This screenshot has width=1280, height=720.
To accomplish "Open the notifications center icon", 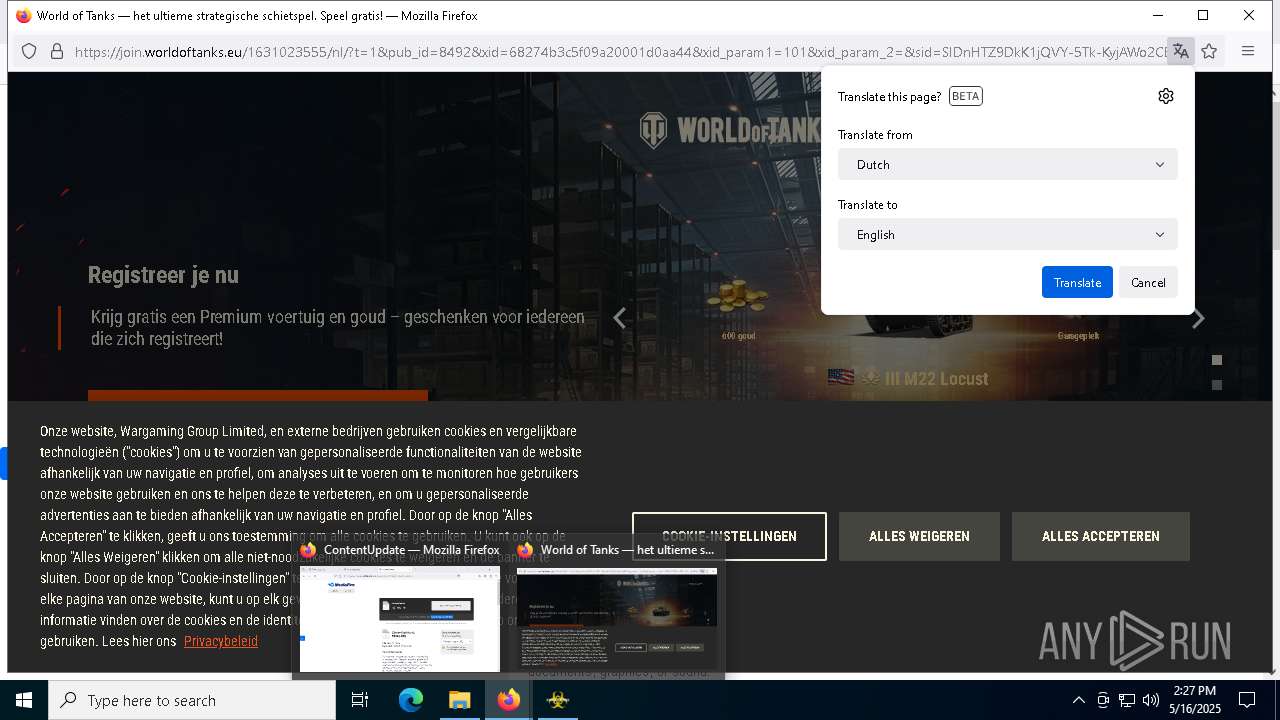I will tap(1247, 700).
